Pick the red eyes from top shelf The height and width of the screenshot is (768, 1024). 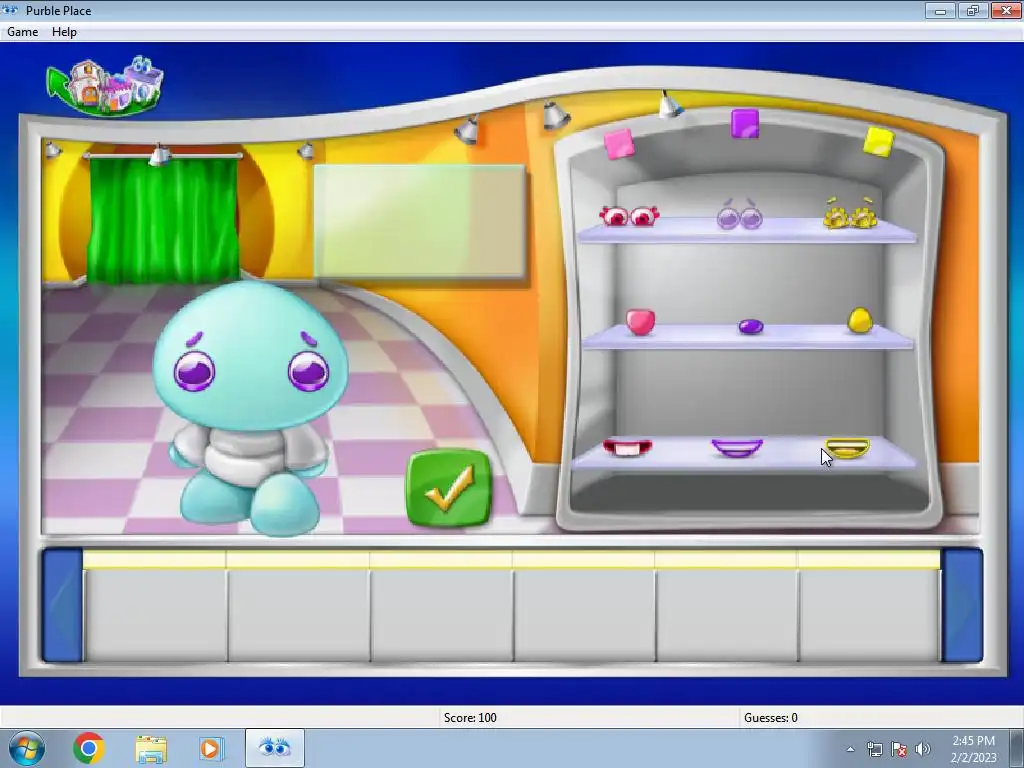[x=629, y=216]
